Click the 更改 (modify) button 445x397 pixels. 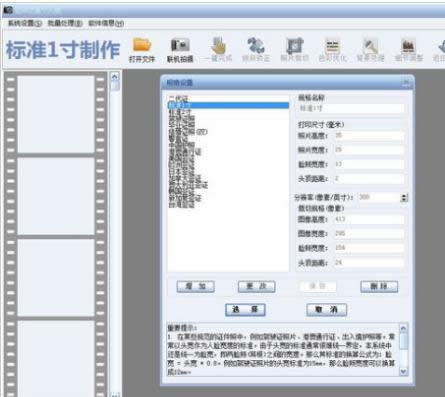(x=257, y=286)
